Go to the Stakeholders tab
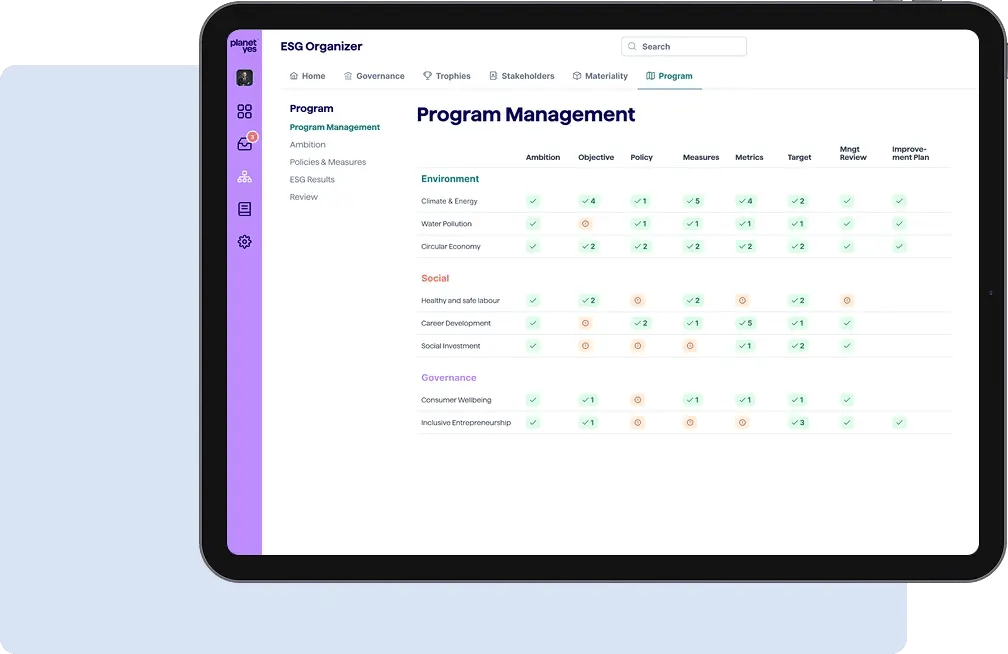The width and height of the screenshot is (1008, 654). pyautogui.click(x=521, y=76)
